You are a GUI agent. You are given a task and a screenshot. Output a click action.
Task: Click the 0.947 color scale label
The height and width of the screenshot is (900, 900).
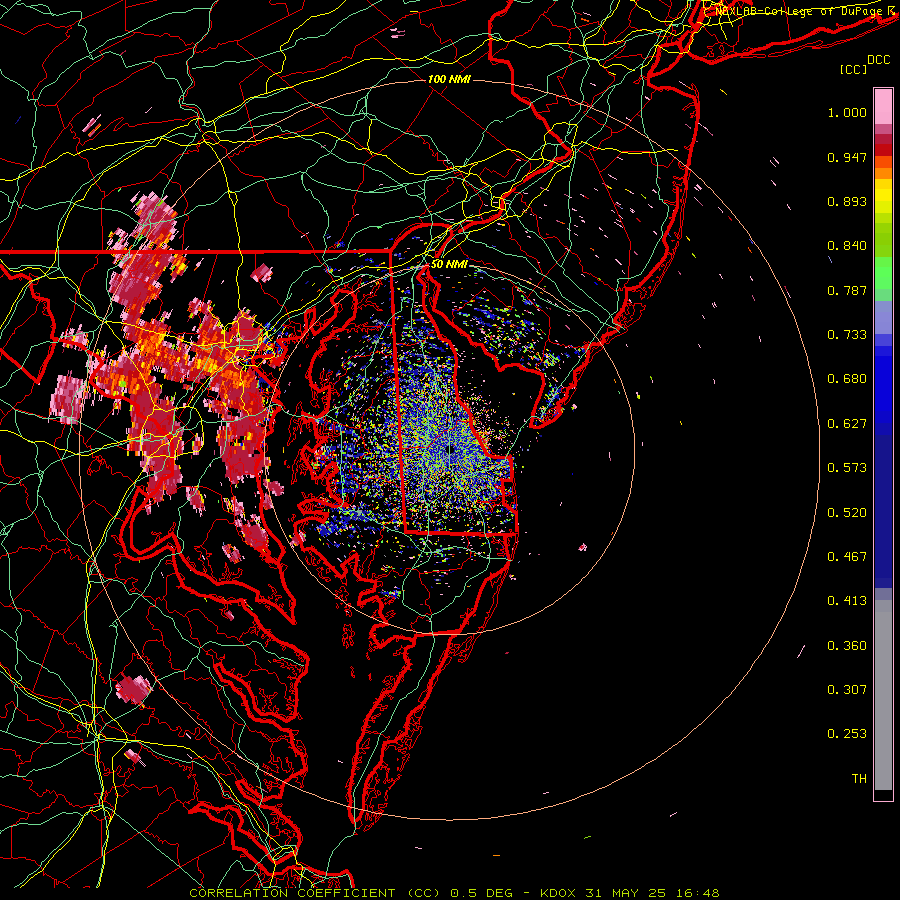(x=847, y=157)
